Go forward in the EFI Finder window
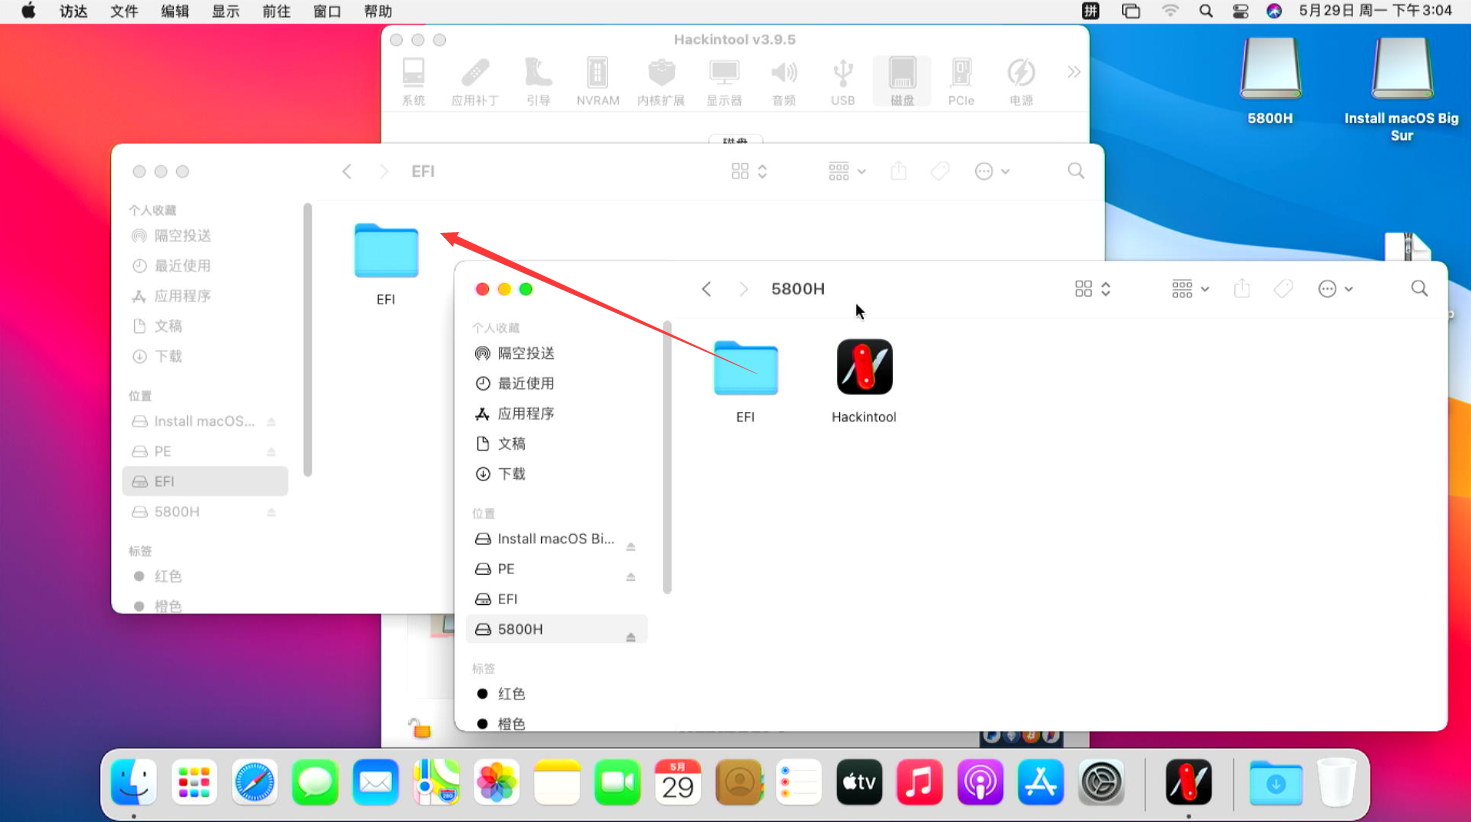The width and height of the screenshot is (1471, 822). coord(384,172)
